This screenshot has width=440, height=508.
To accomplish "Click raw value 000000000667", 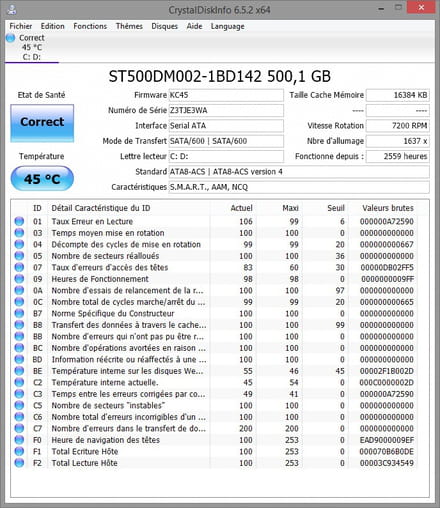I will [387, 244].
